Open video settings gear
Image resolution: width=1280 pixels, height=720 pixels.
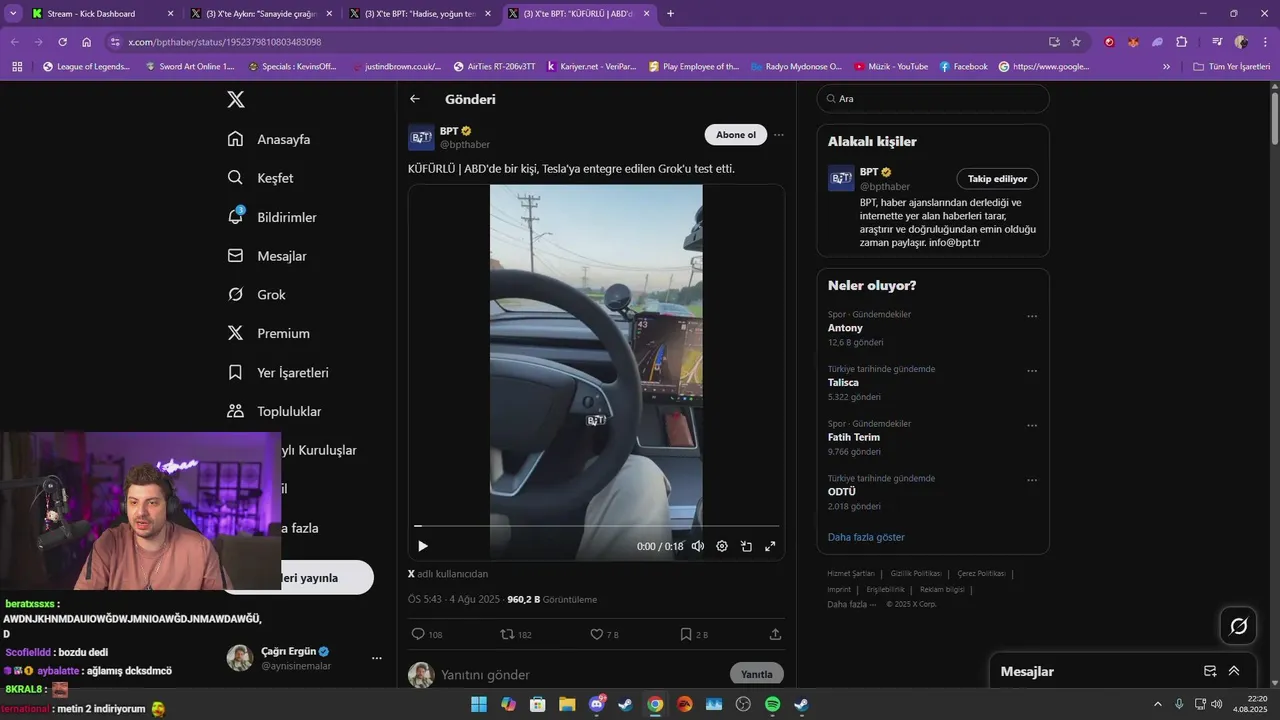[x=722, y=546]
